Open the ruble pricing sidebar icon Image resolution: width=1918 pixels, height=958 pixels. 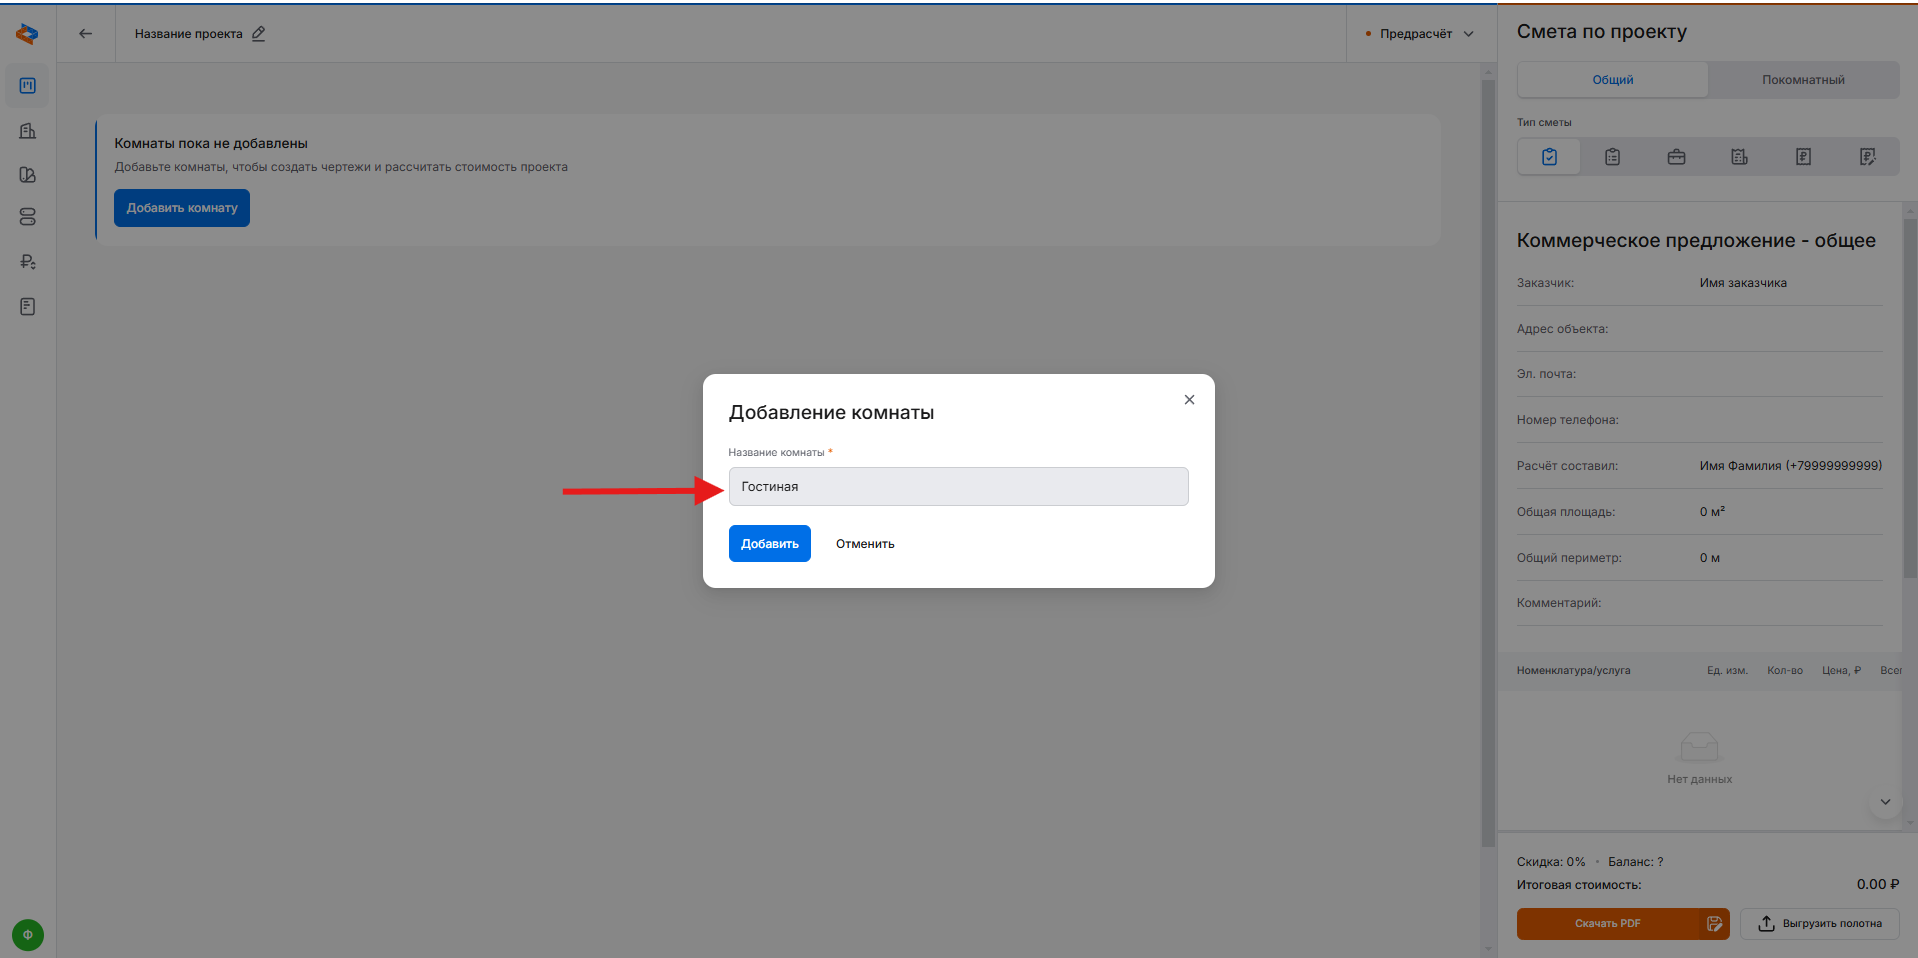click(28, 262)
